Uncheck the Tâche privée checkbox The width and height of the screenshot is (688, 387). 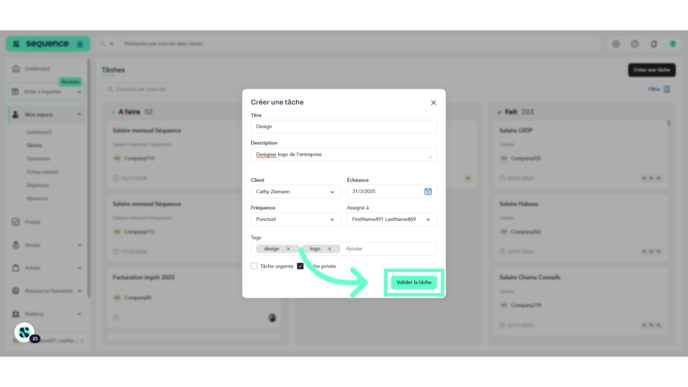[300, 266]
